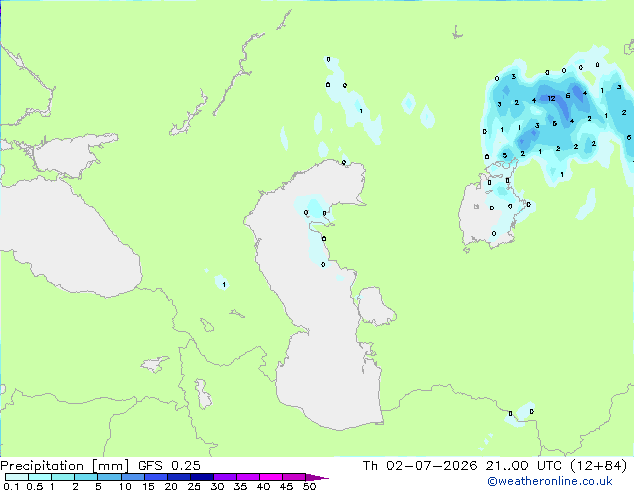Image resolution: width=634 pixels, height=490 pixels.
Task: Pick the 15–20 mm legend color swatch
Action: pyautogui.click(x=156, y=477)
